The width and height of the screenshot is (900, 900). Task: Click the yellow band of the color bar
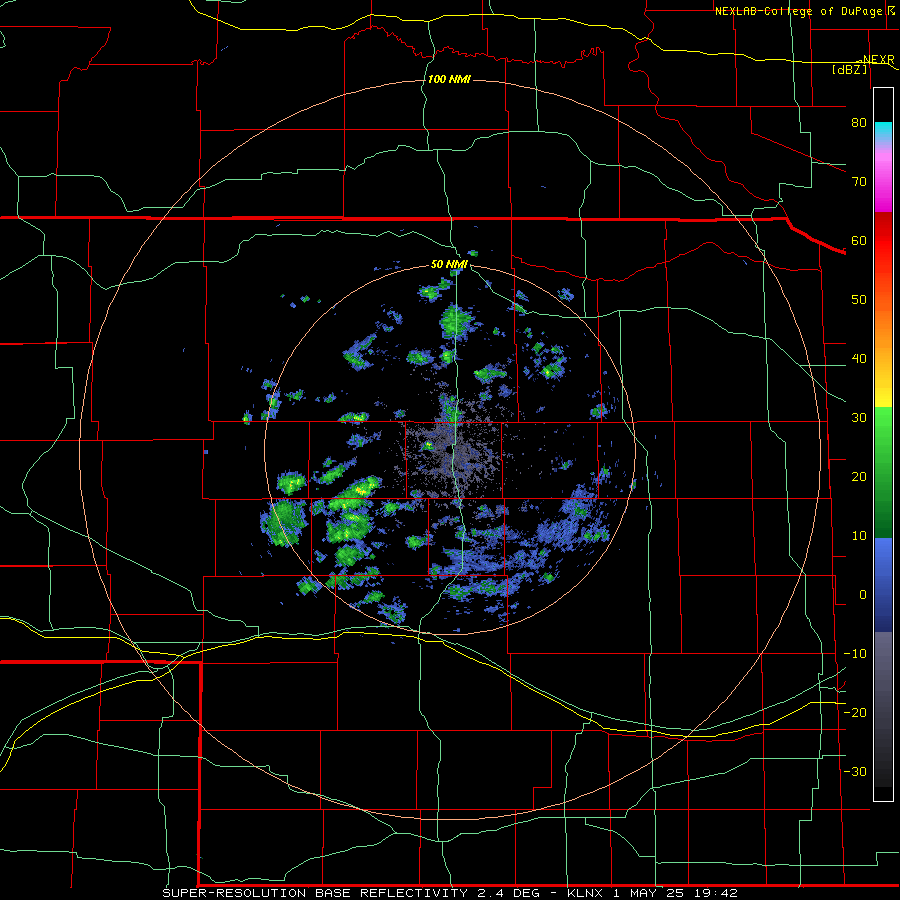pos(883,393)
